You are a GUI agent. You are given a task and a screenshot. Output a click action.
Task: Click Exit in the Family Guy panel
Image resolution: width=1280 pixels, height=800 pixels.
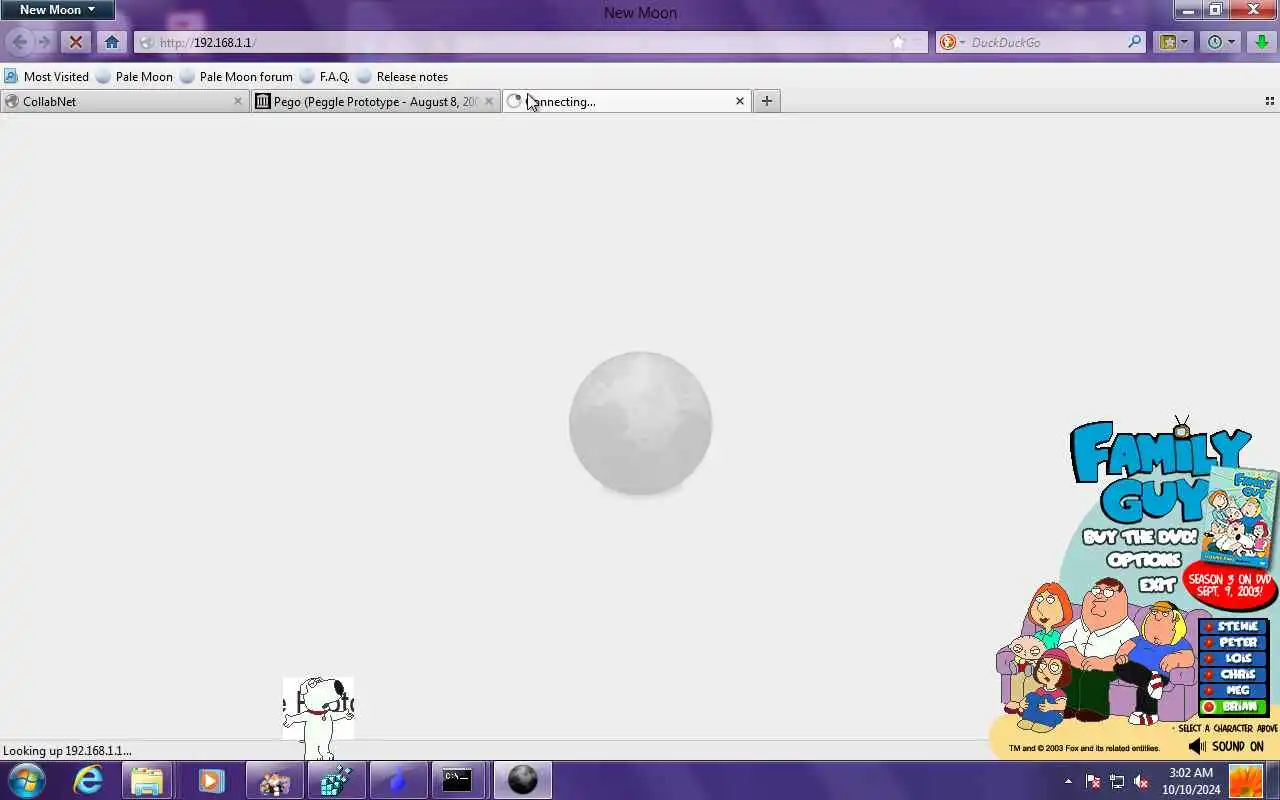1157,585
